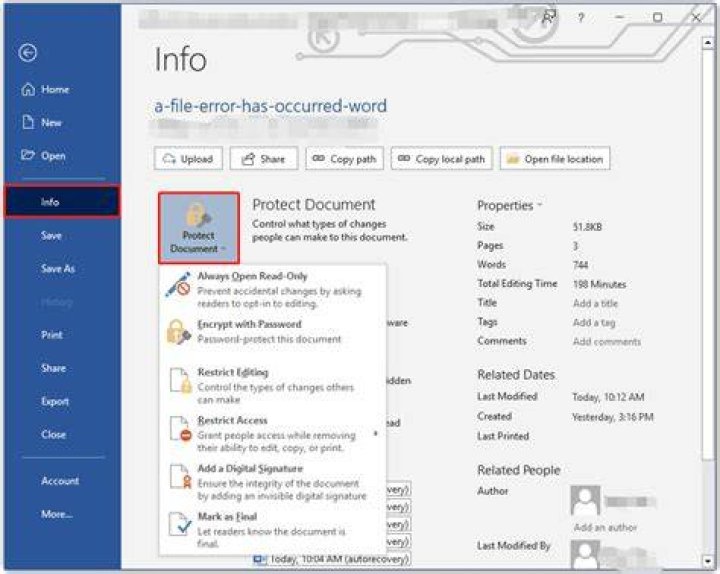The height and width of the screenshot is (574, 720).
Task: Open Account in the sidebar
Action: (x=60, y=481)
